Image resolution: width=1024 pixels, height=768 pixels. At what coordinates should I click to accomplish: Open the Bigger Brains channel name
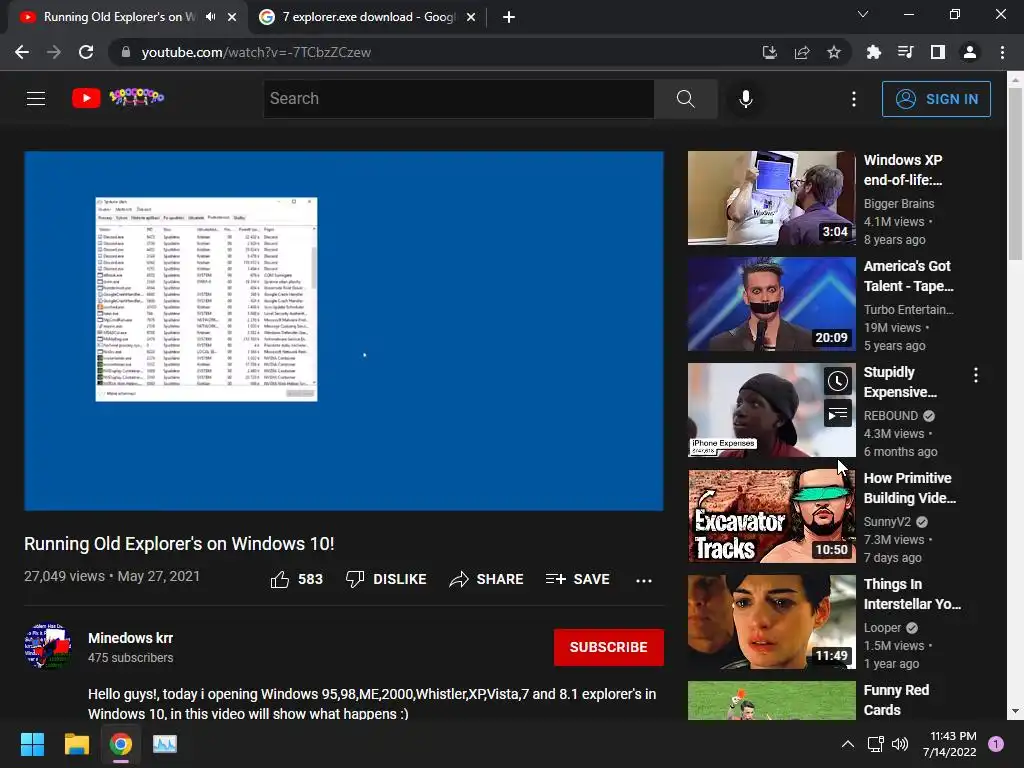pos(899,204)
